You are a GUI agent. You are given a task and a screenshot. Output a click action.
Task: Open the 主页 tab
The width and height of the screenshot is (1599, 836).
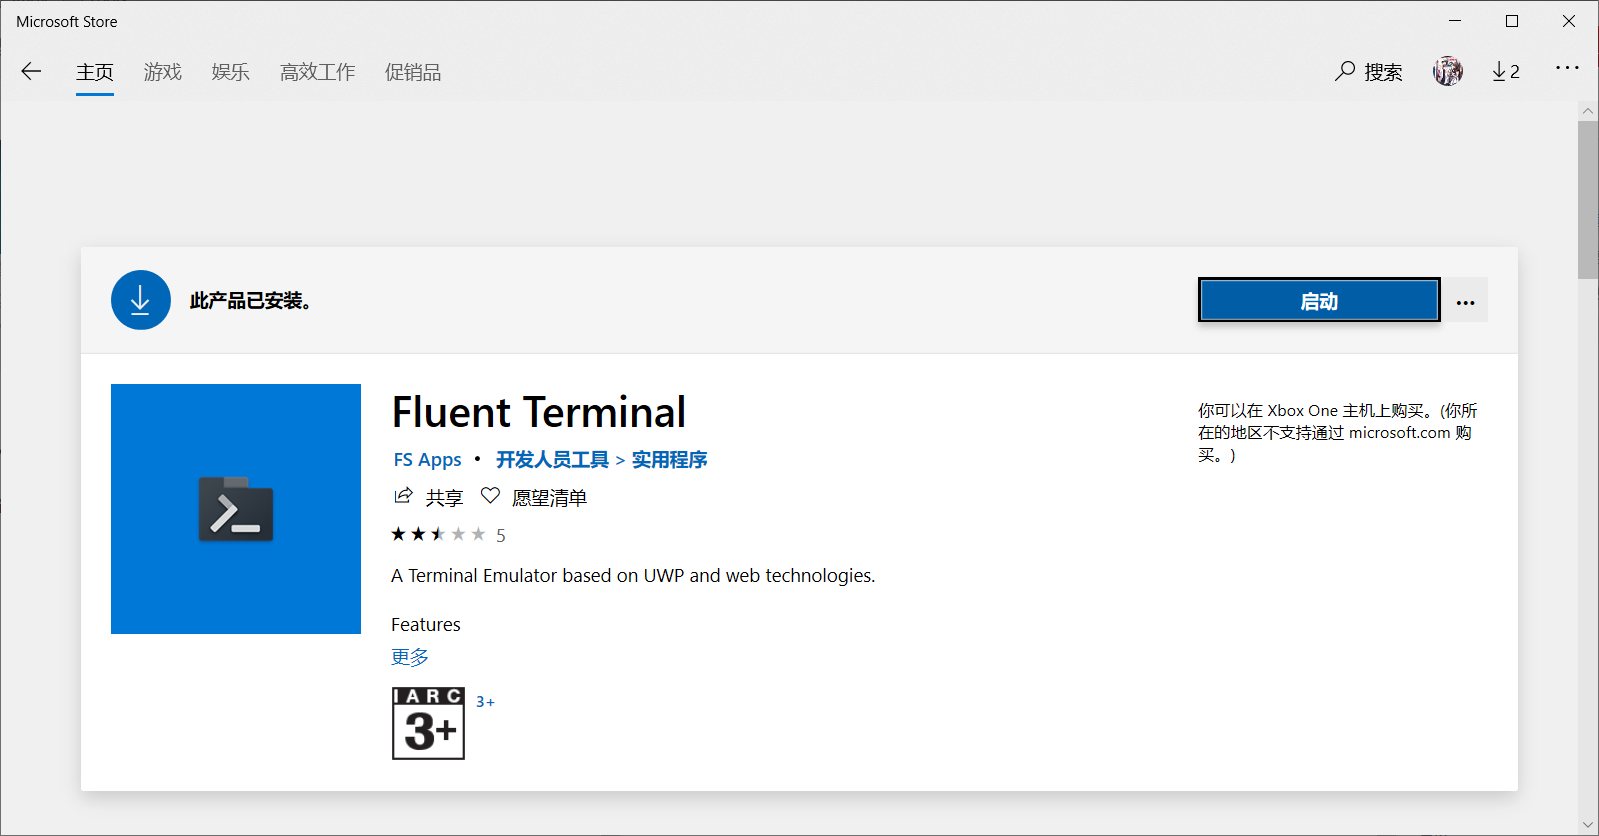pos(95,72)
